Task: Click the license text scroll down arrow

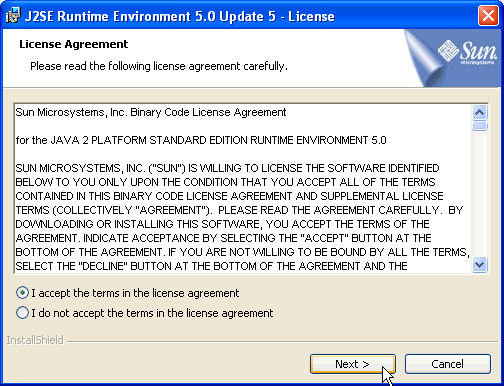Action: [480, 265]
